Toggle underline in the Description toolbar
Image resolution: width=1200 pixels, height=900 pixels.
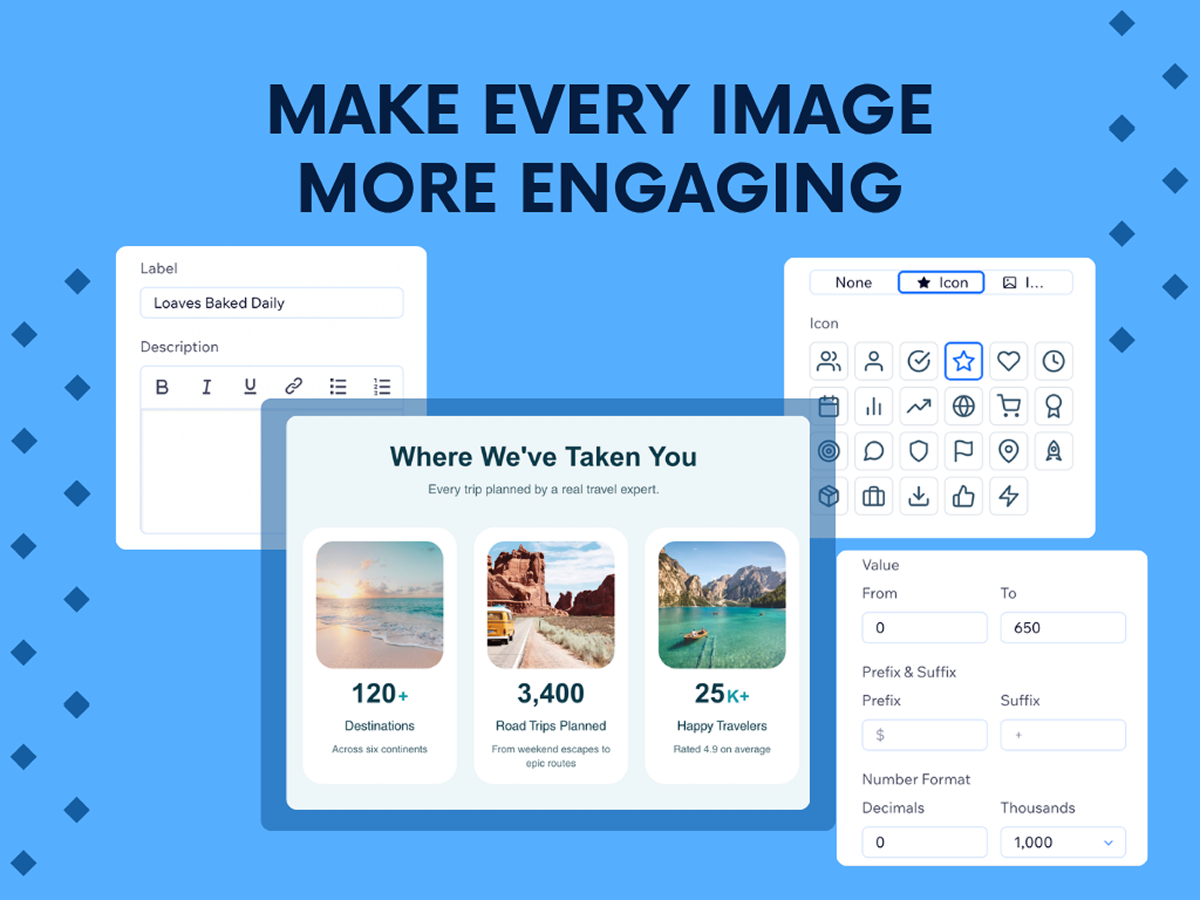(250, 387)
